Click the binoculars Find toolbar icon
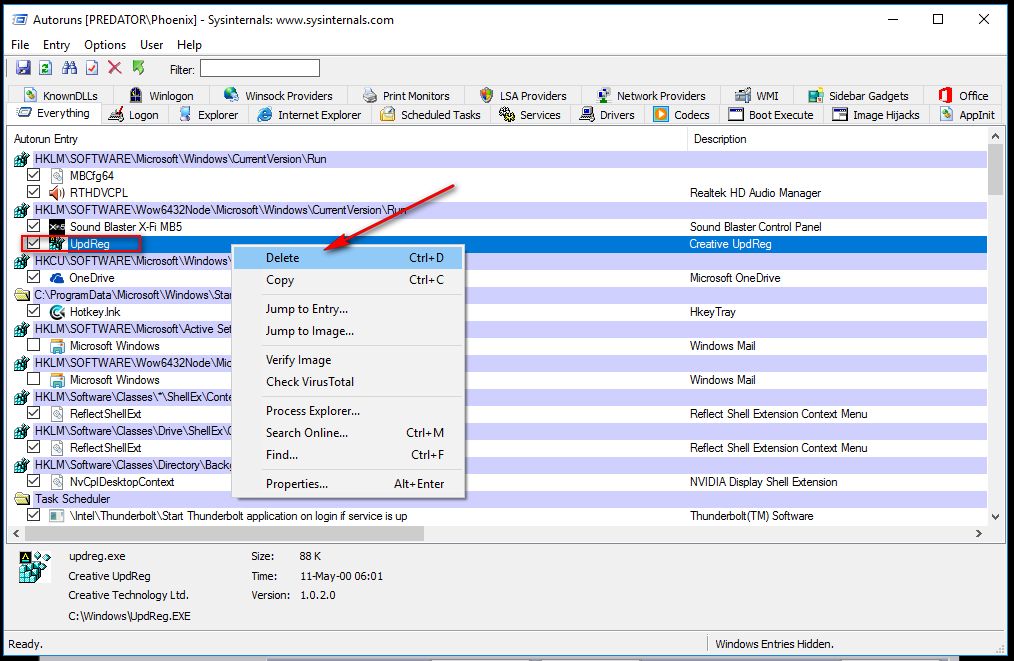 69,67
